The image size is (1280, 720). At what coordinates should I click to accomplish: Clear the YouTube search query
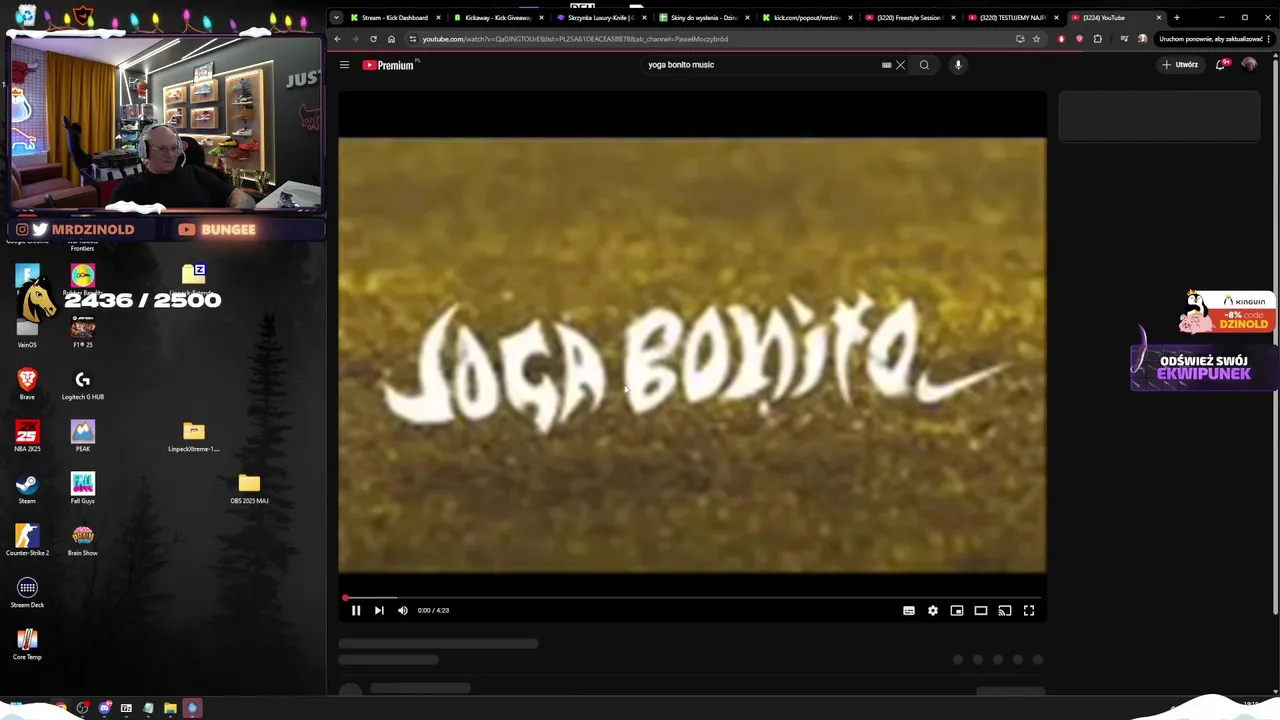900,65
